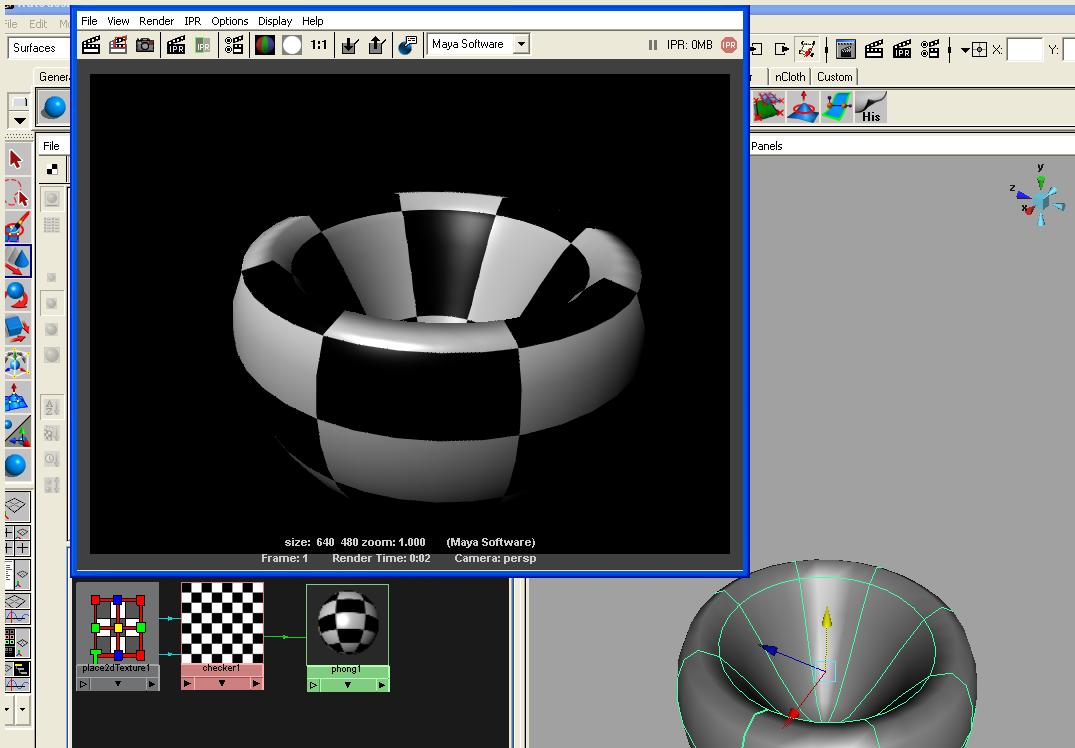Click Keep Image down-arrow icon
The height and width of the screenshot is (748, 1075).
coord(350,45)
